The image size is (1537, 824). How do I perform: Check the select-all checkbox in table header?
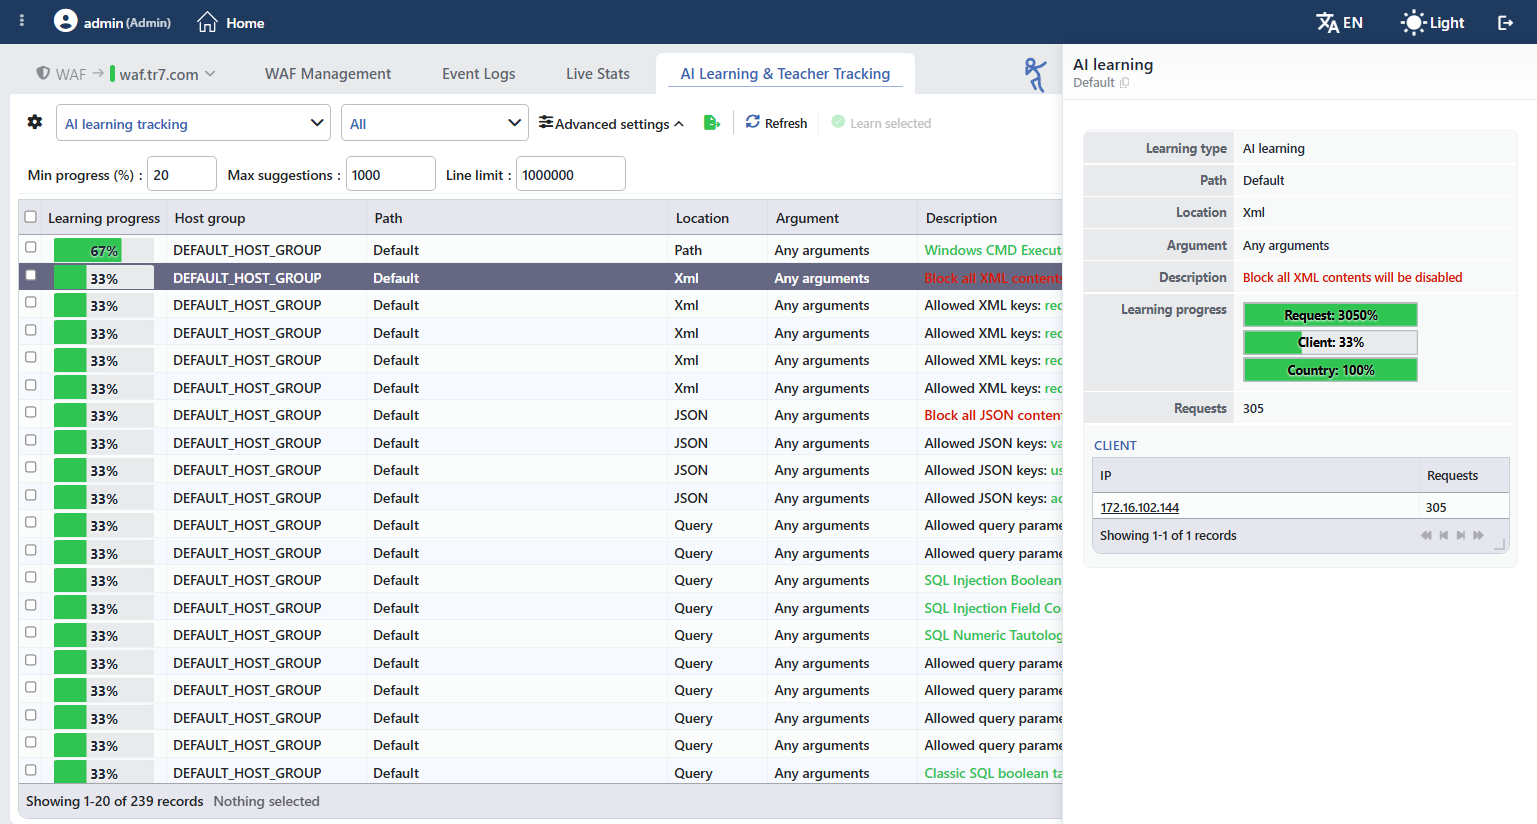30,217
